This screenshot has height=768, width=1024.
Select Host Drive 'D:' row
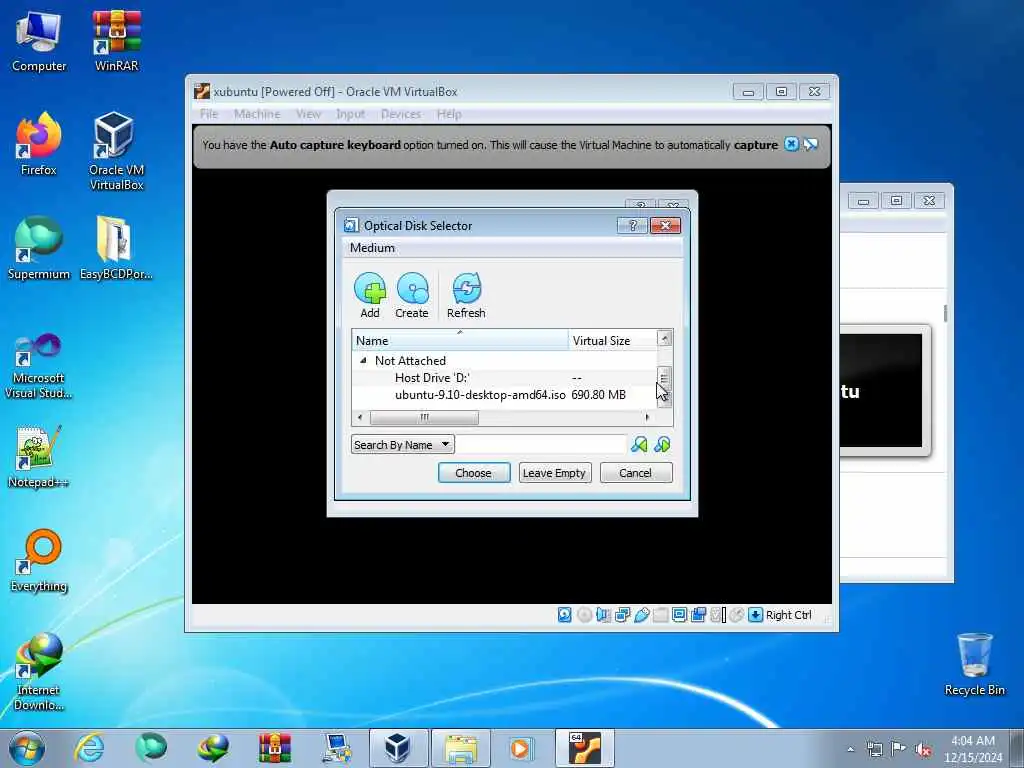click(x=504, y=377)
